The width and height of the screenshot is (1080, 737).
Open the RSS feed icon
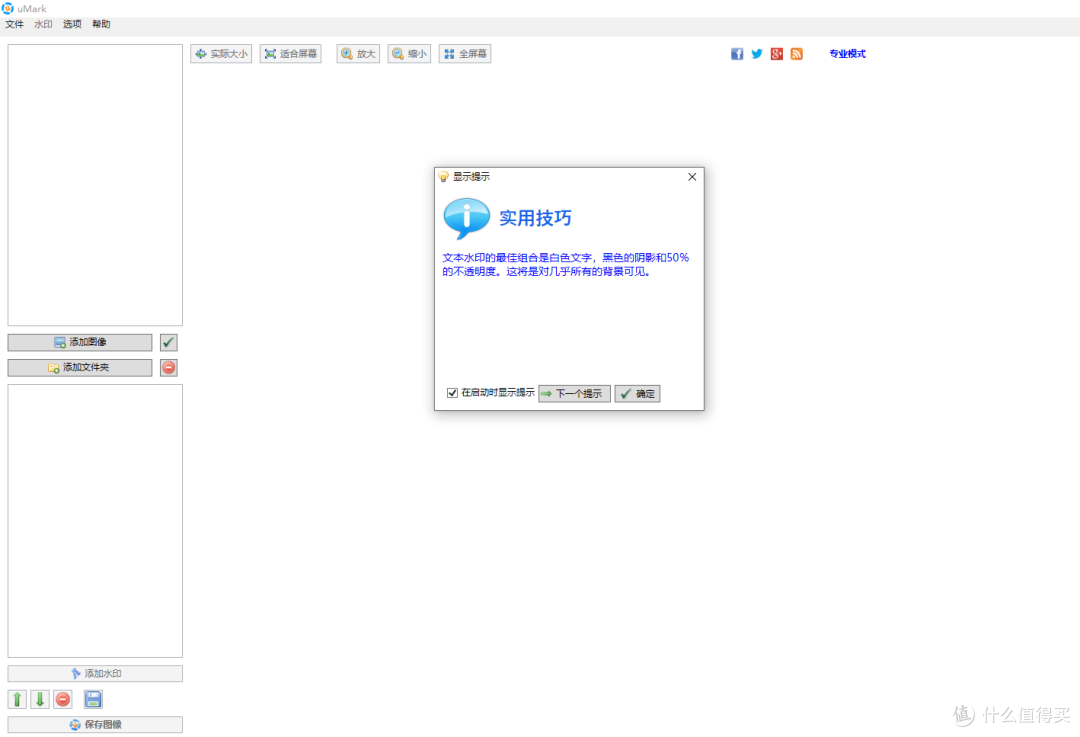pyautogui.click(x=797, y=54)
